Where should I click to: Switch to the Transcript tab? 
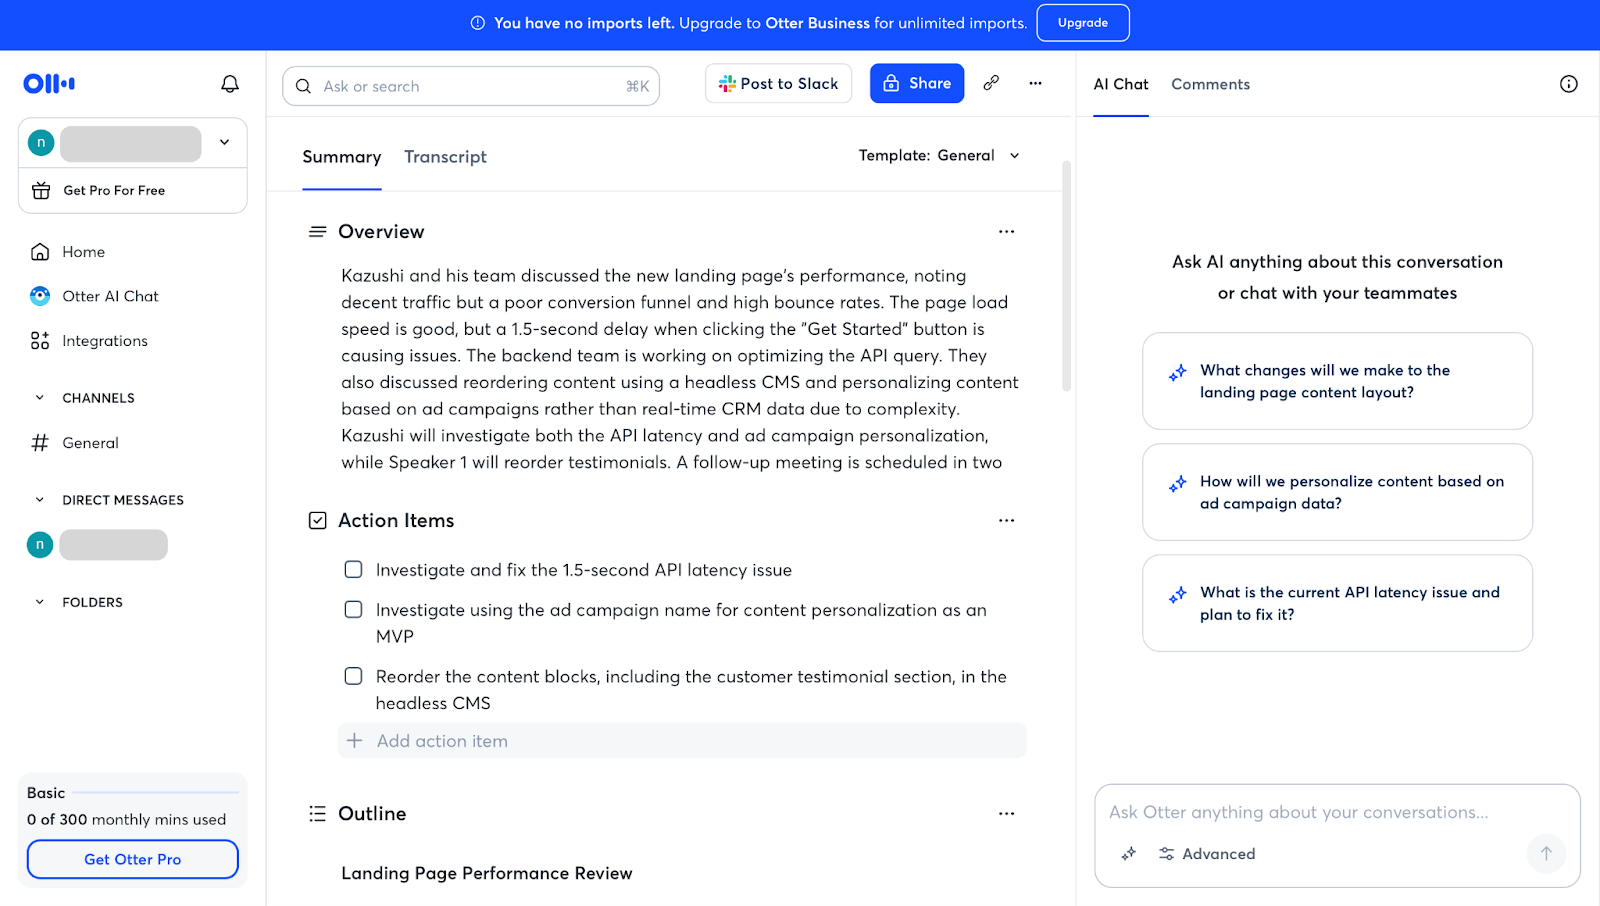pyautogui.click(x=445, y=157)
